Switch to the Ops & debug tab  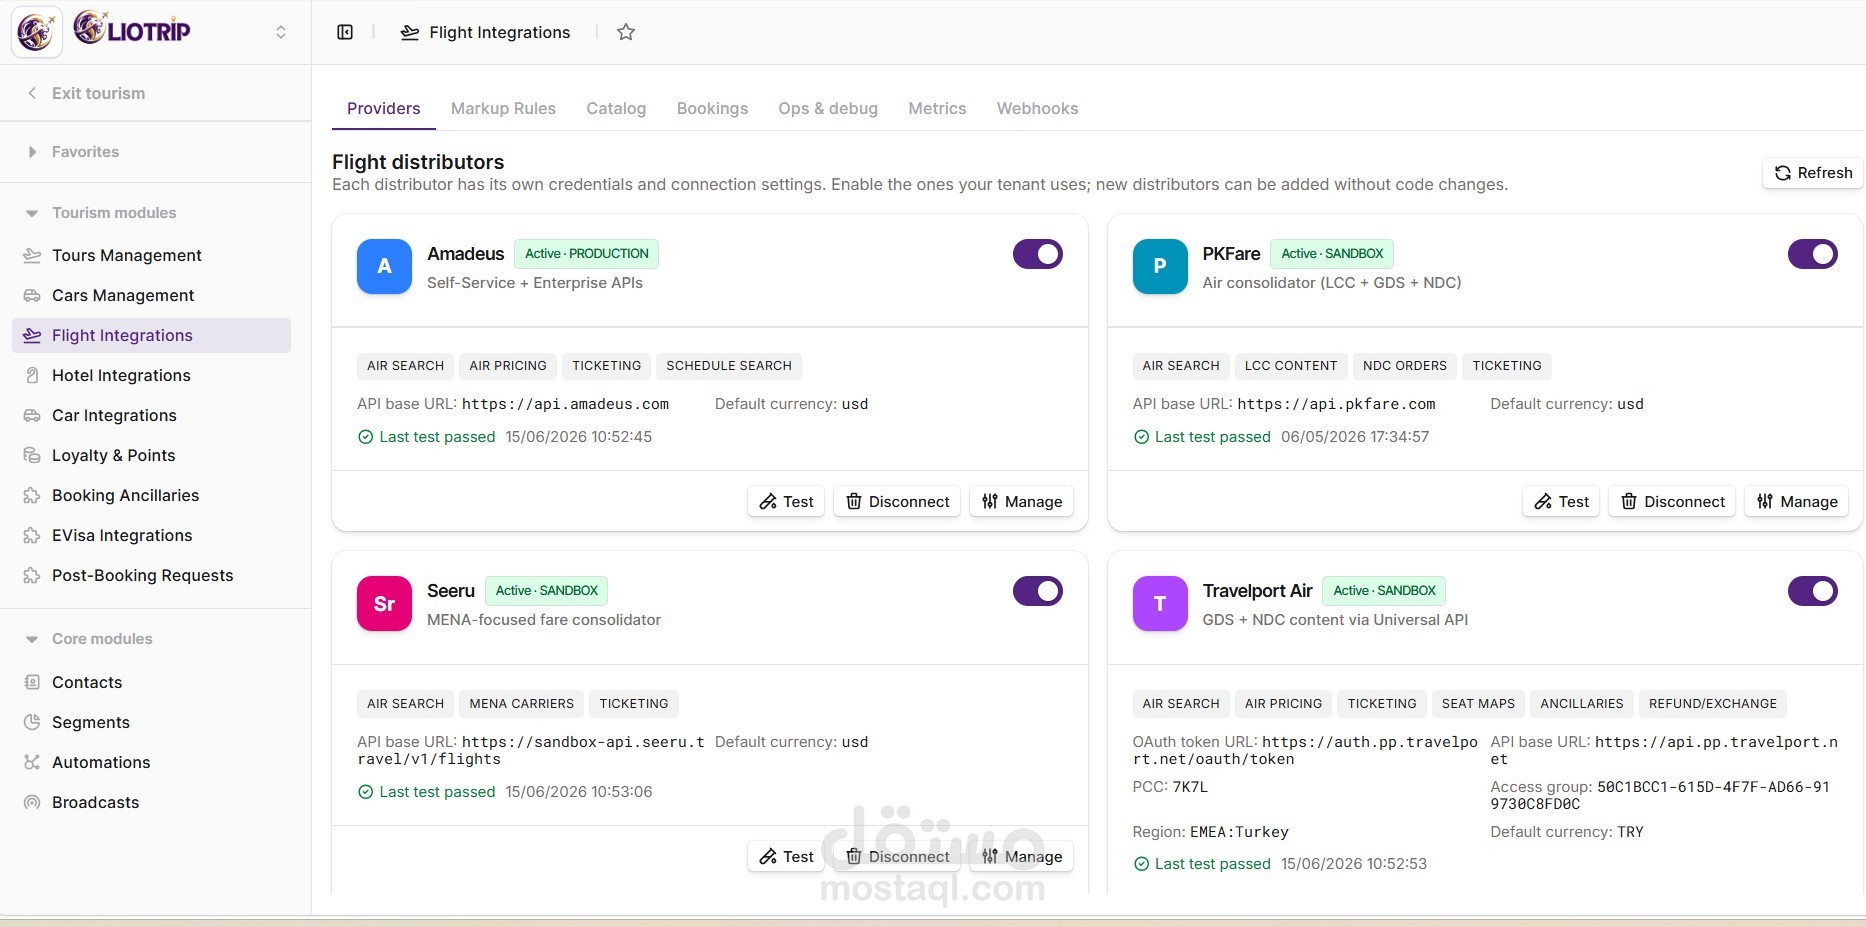coord(828,108)
